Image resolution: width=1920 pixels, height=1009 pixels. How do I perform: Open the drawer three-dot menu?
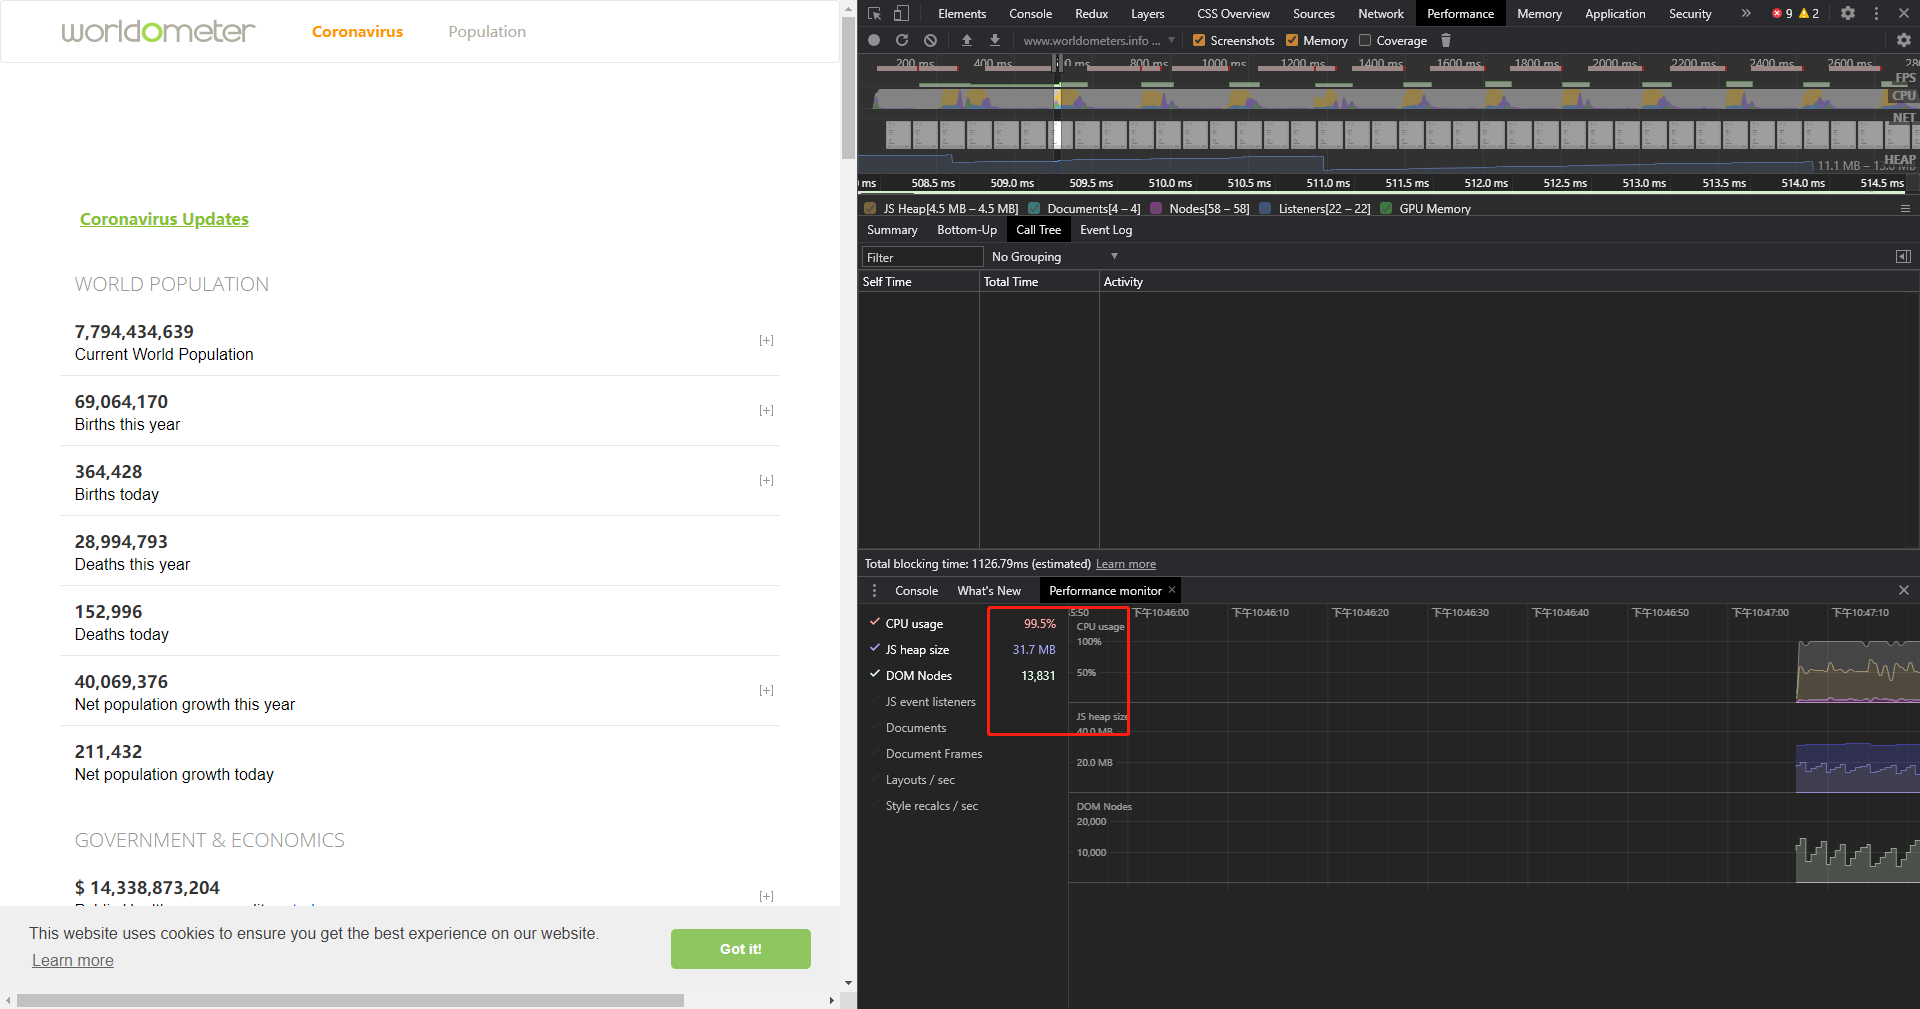(874, 591)
